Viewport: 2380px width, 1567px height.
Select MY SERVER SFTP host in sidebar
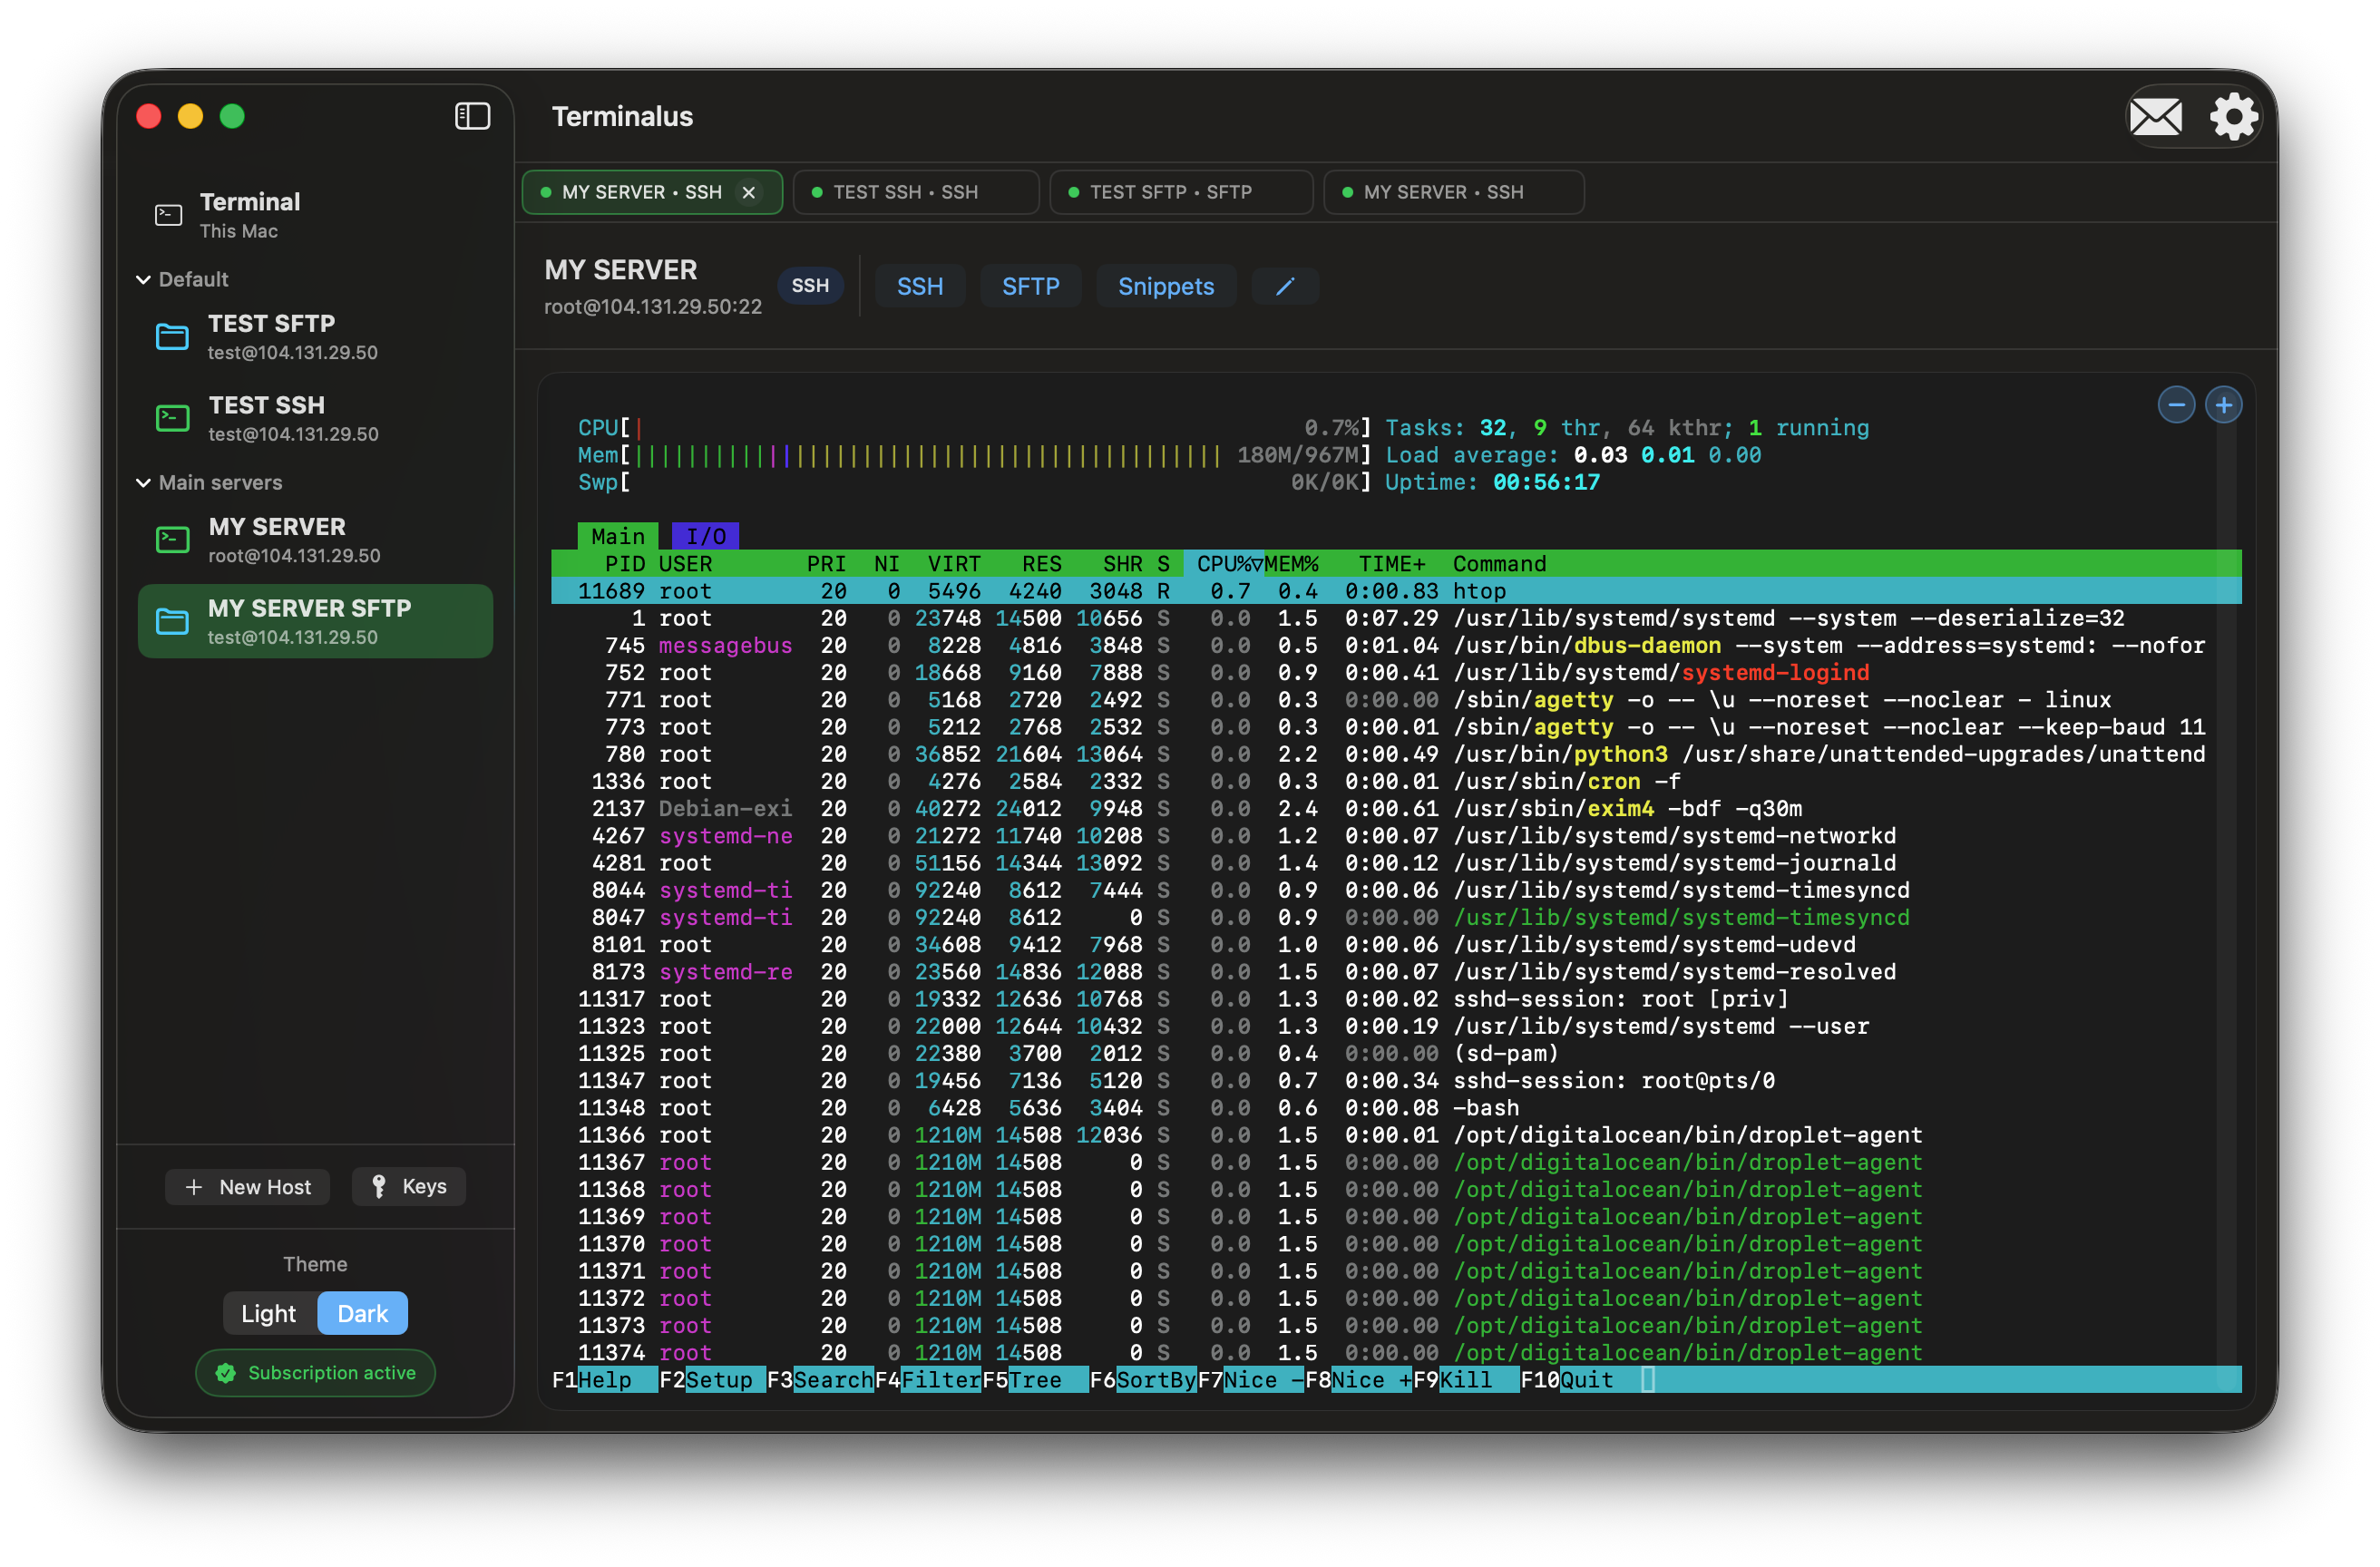point(315,621)
